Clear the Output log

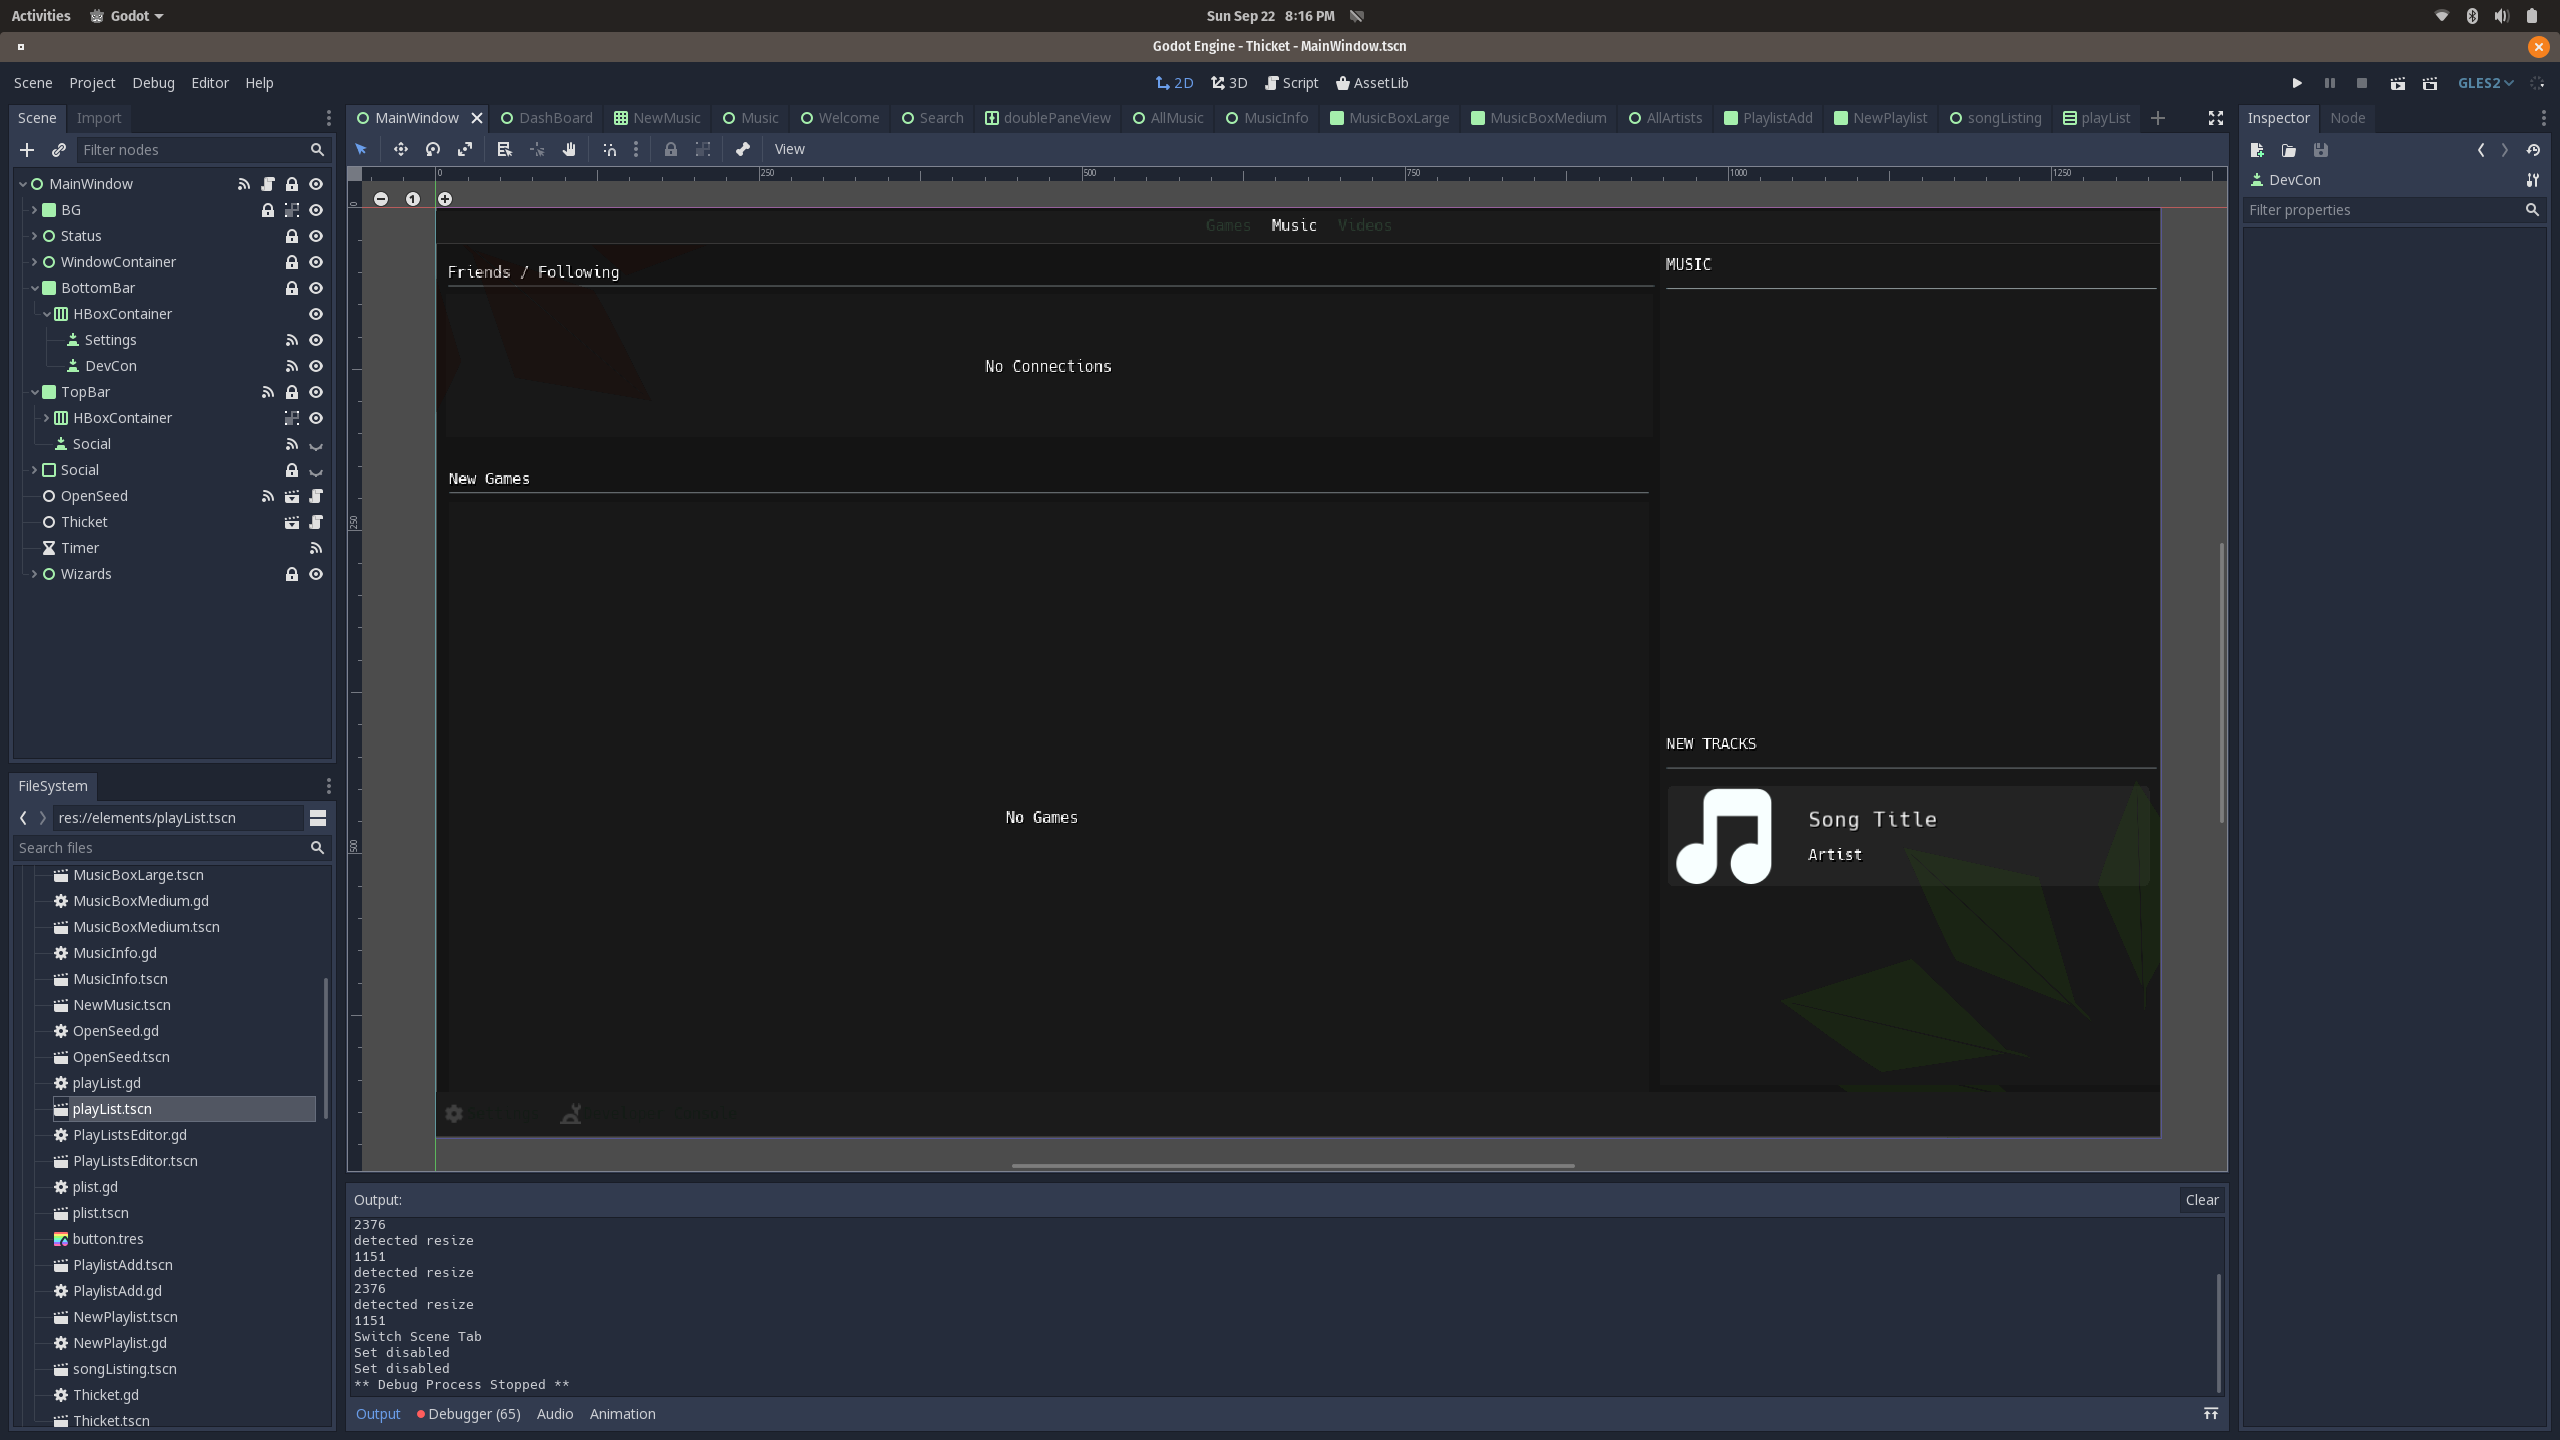(2201, 1200)
